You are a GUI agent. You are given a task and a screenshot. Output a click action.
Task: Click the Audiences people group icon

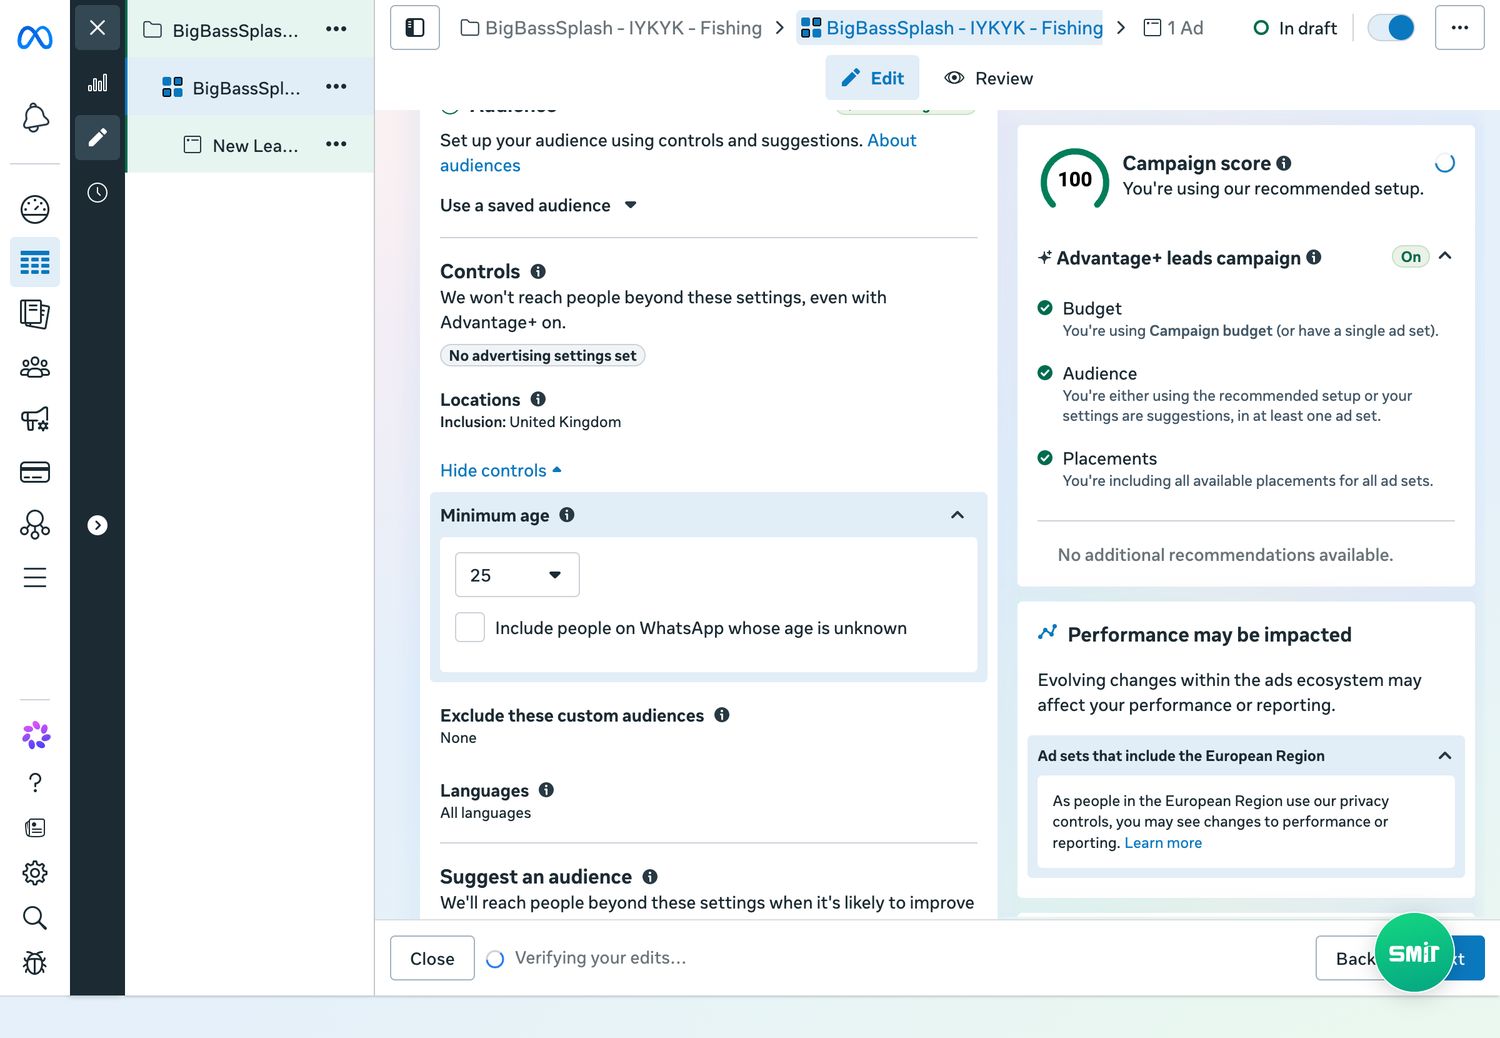click(x=35, y=367)
